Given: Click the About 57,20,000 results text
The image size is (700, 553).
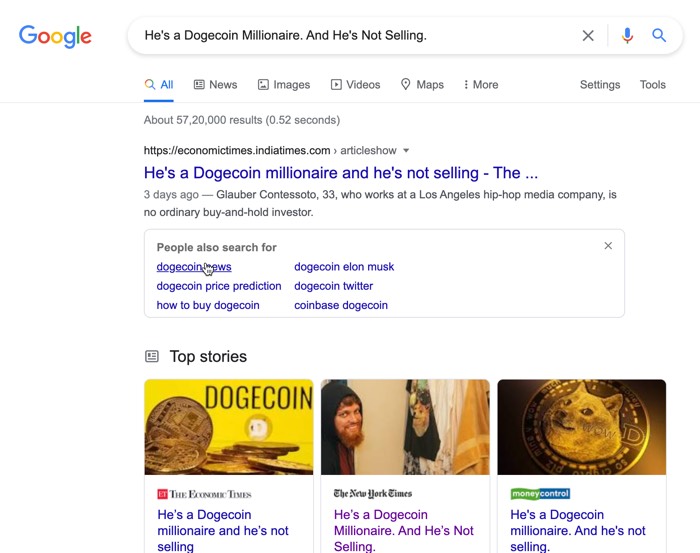Looking at the screenshot, I should point(242,120).
